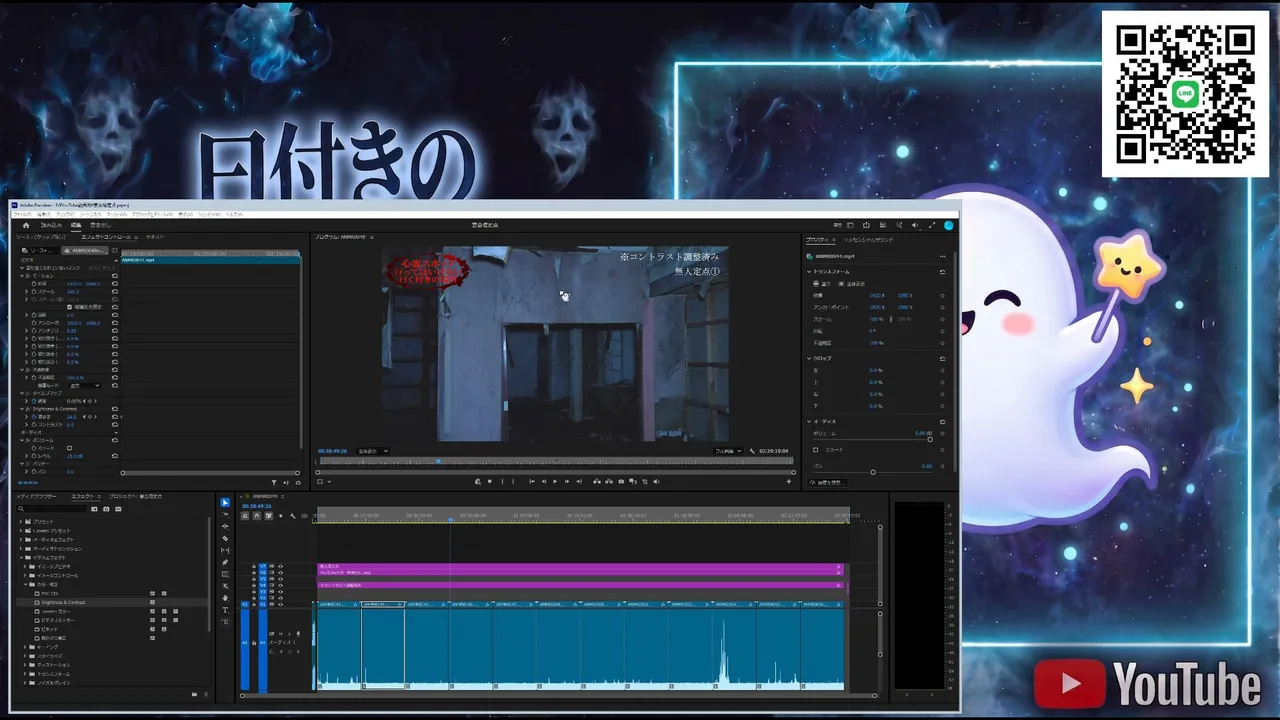The image size is (1280, 720).
Task: Toggle Bypass checkbox under Volume in Effect Controls
Action: point(69,448)
